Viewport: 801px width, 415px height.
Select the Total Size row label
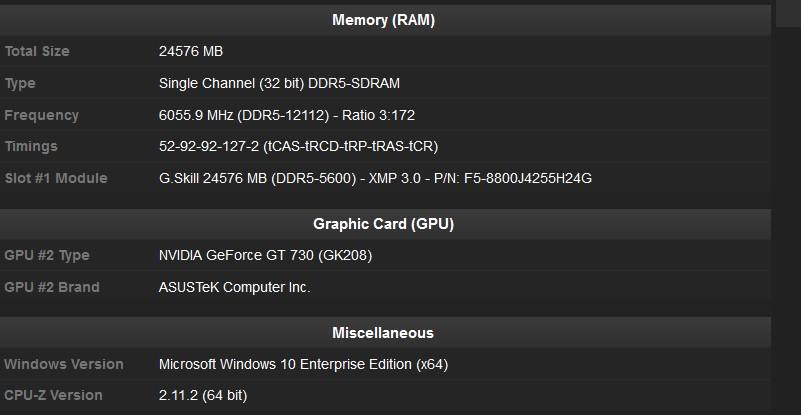37,51
